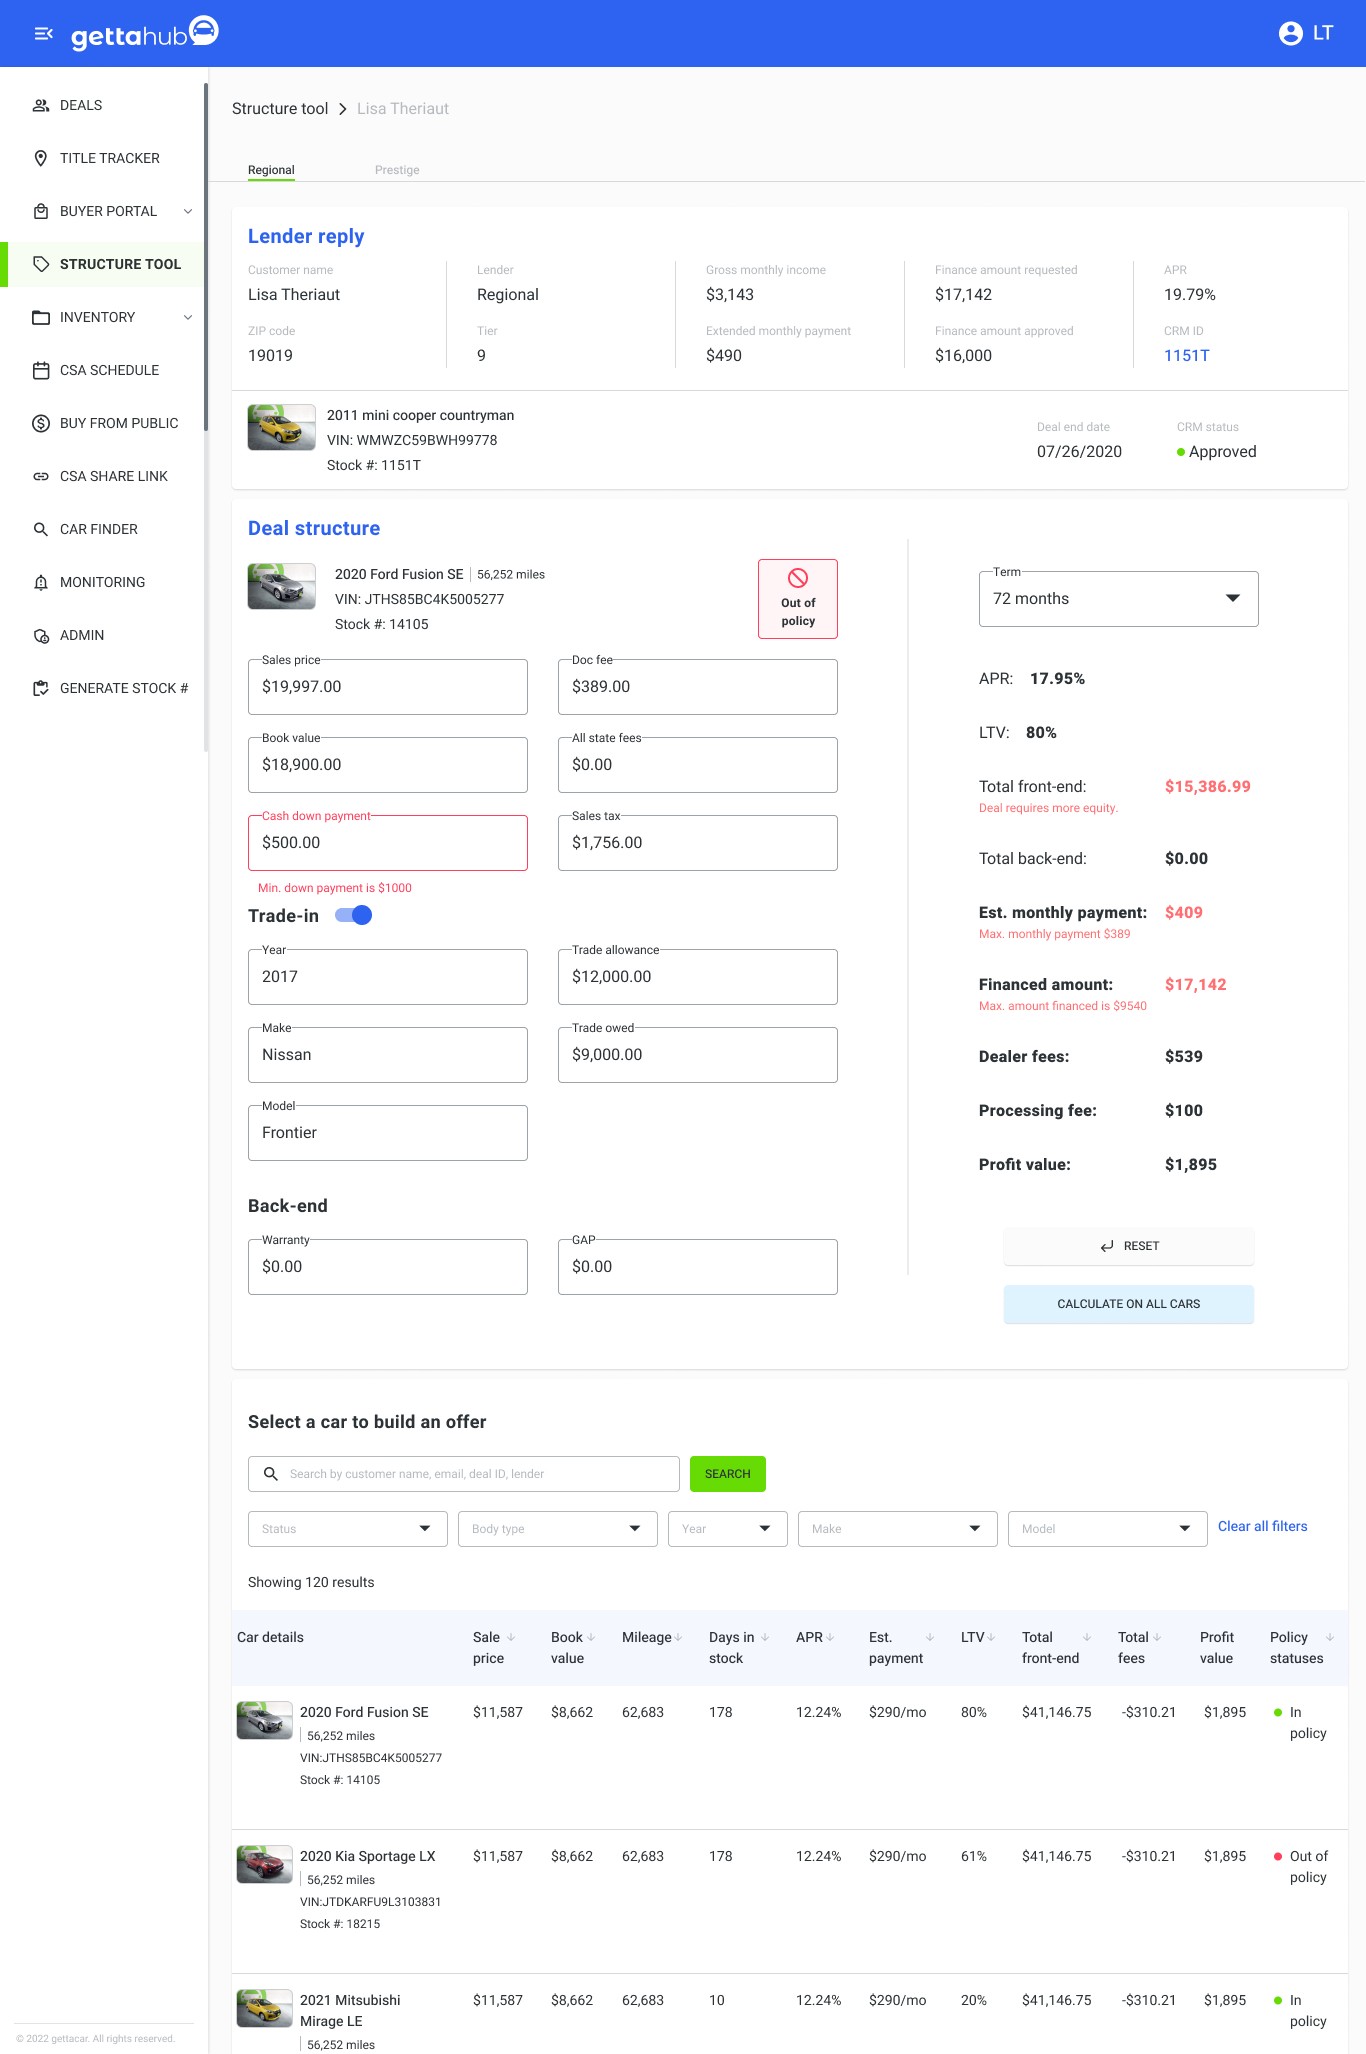The height and width of the screenshot is (2054, 1366).
Task: Click the car search input field
Action: click(464, 1474)
